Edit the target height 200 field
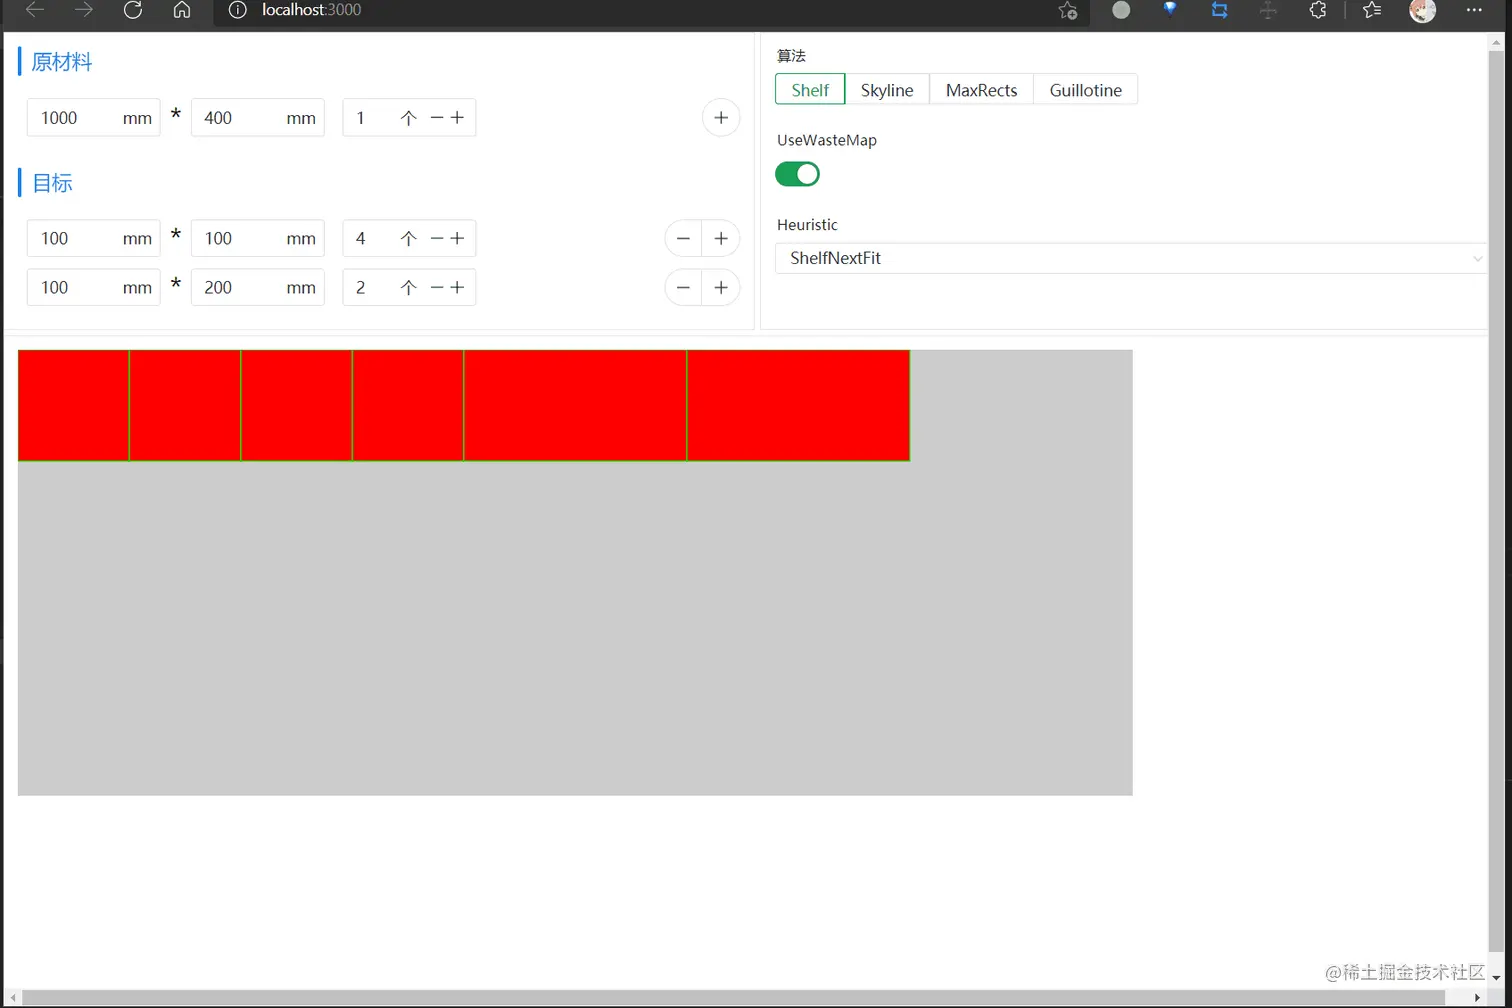 pos(257,287)
